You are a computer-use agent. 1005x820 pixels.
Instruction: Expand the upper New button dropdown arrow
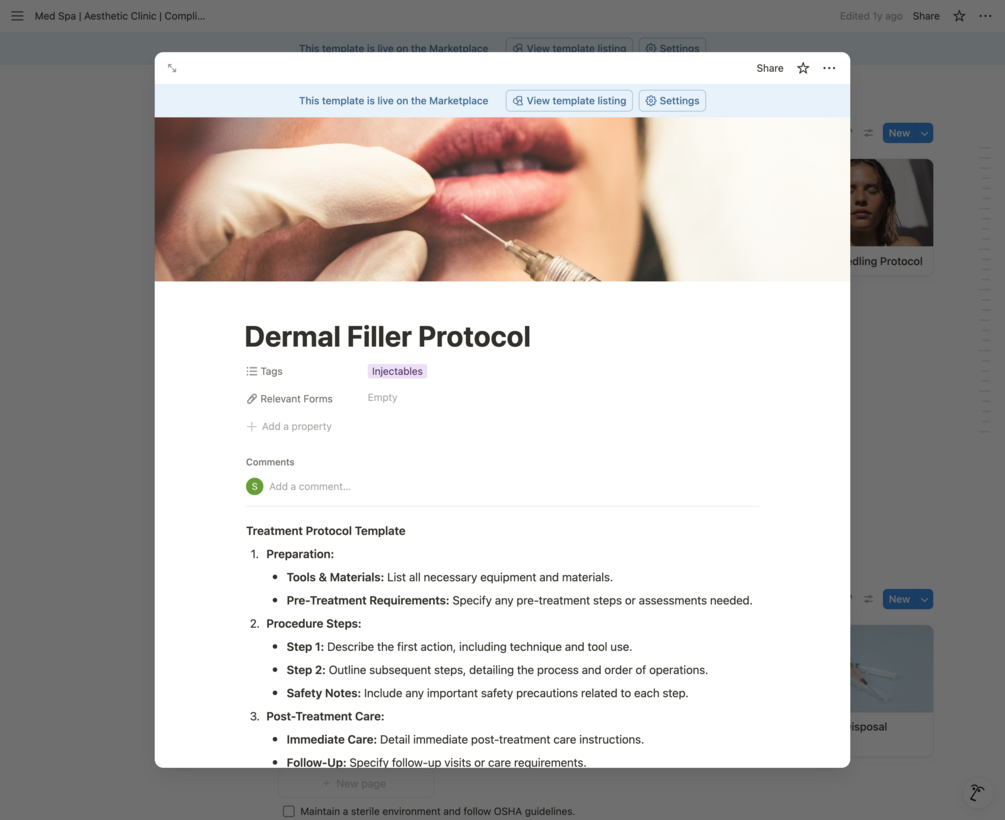click(x=924, y=133)
